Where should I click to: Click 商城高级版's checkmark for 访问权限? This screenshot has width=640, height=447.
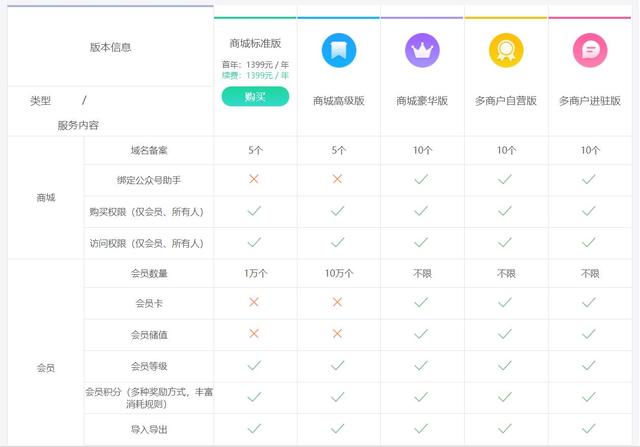(x=338, y=242)
